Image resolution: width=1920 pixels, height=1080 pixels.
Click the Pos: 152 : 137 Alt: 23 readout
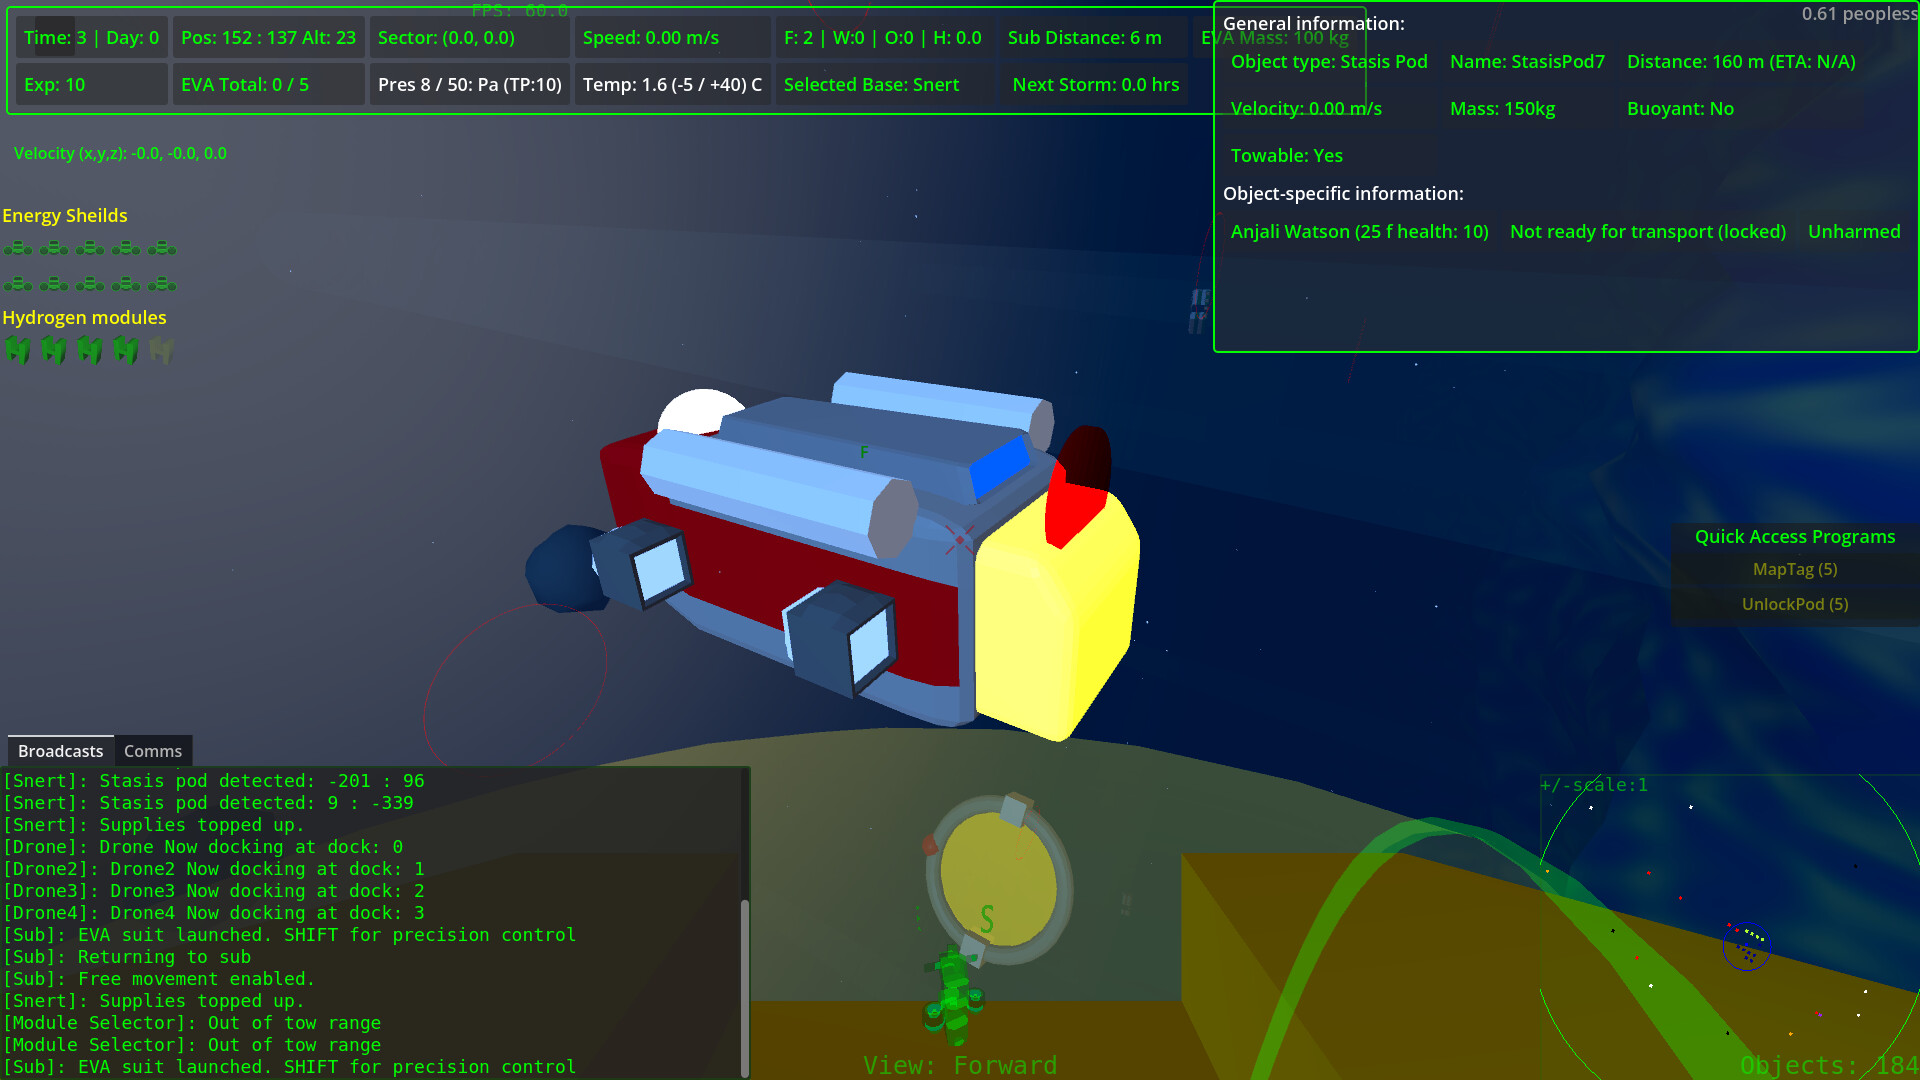(x=268, y=38)
